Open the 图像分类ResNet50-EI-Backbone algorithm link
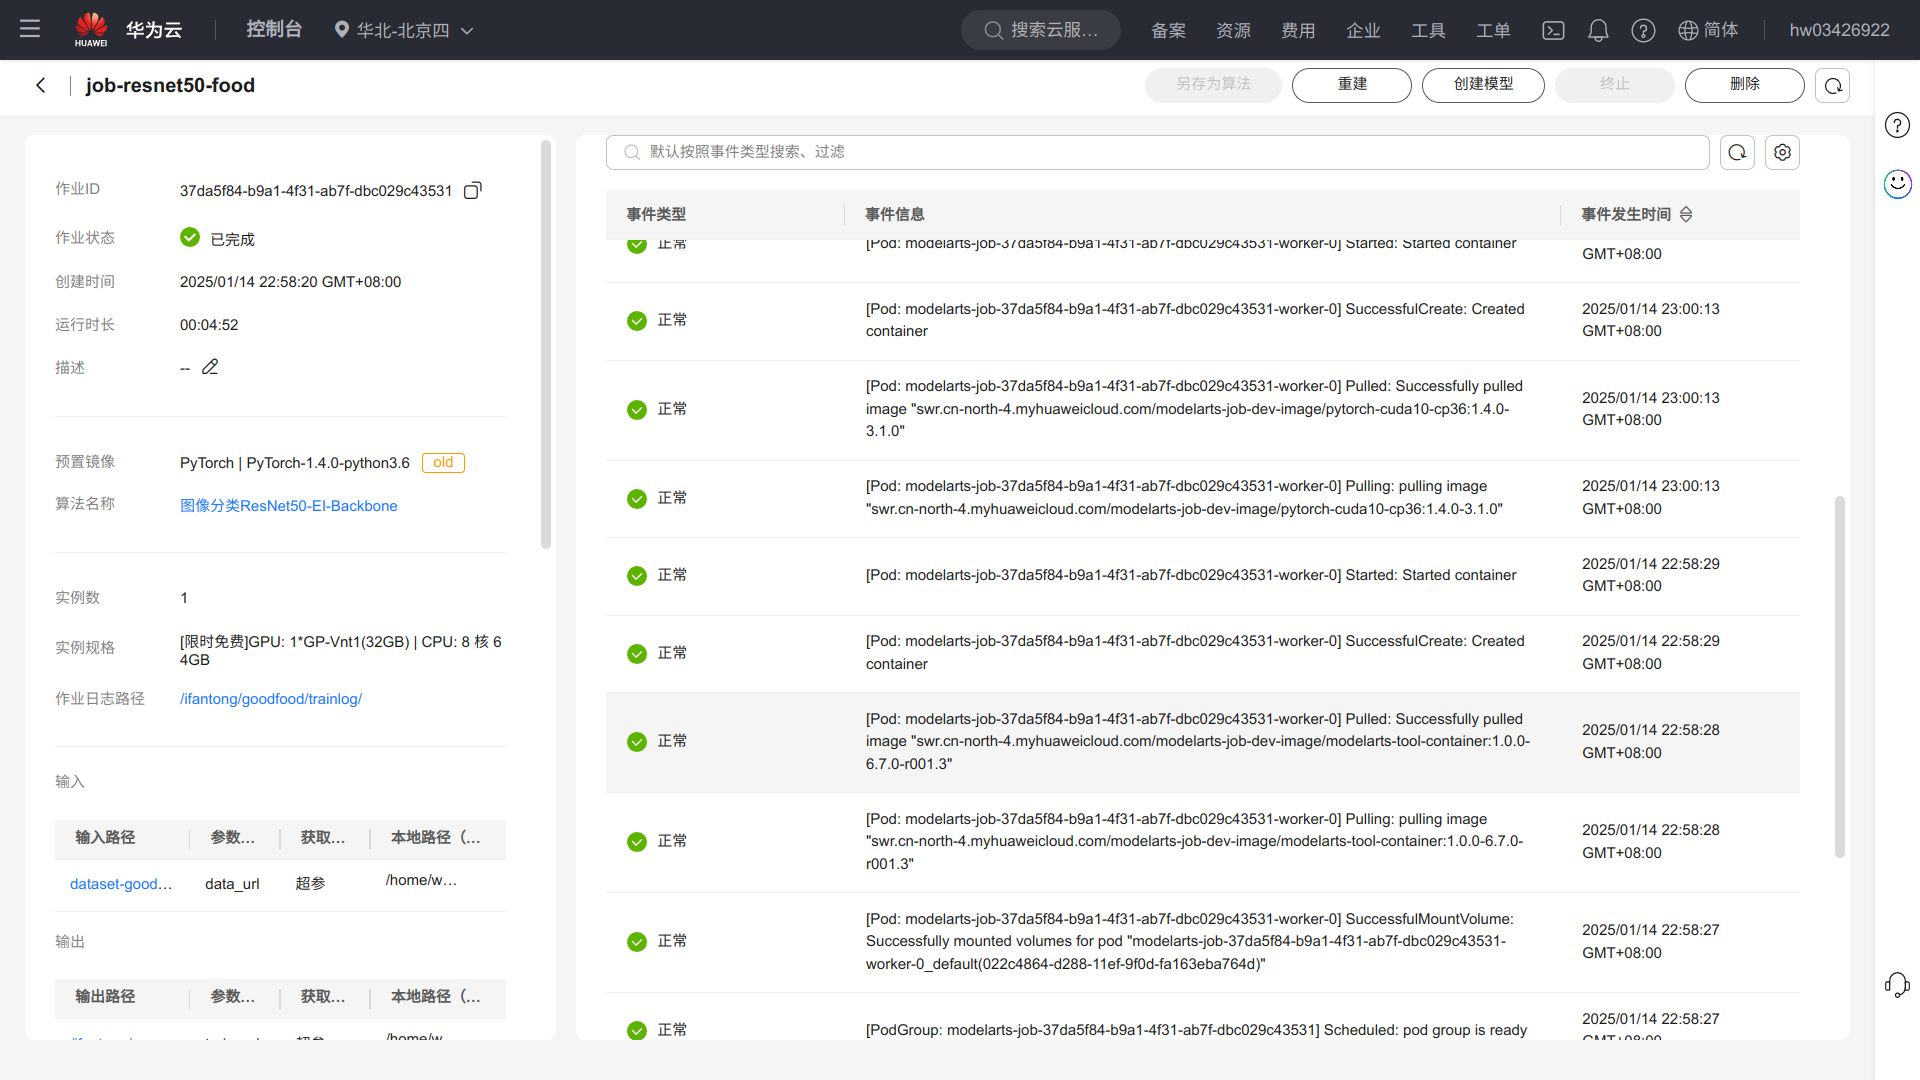The width and height of the screenshot is (1920, 1080). pyautogui.click(x=288, y=506)
